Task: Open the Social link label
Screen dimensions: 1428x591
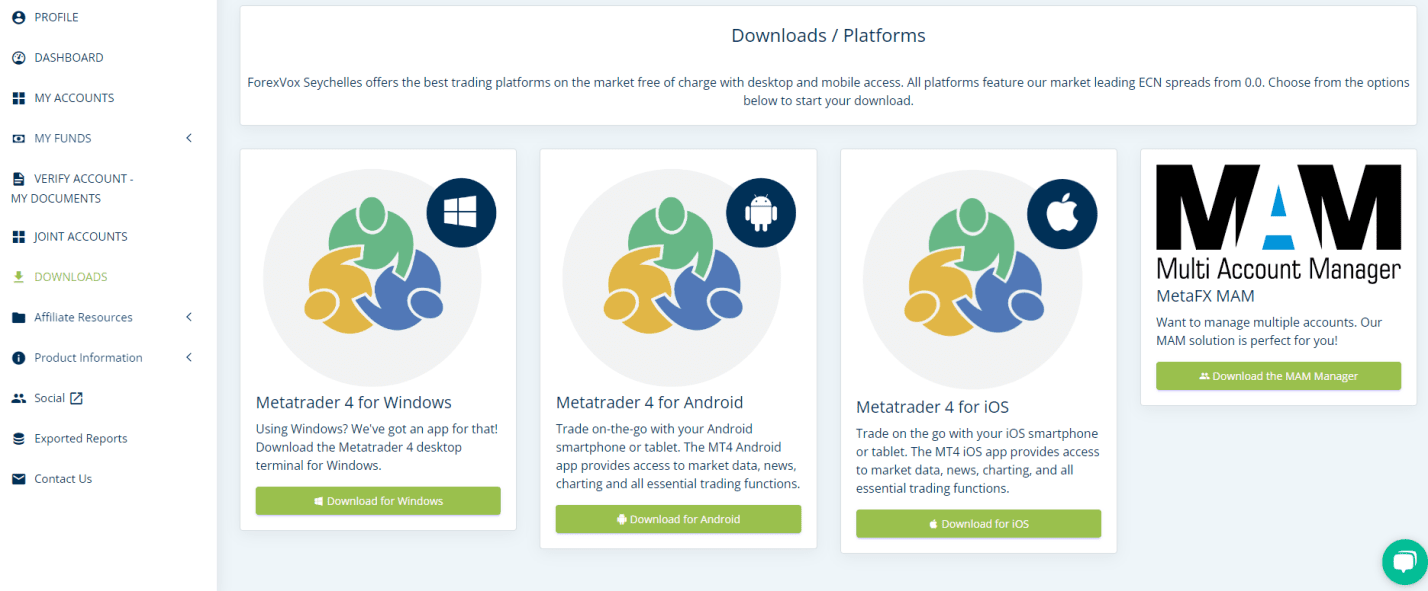Action: pos(49,398)
